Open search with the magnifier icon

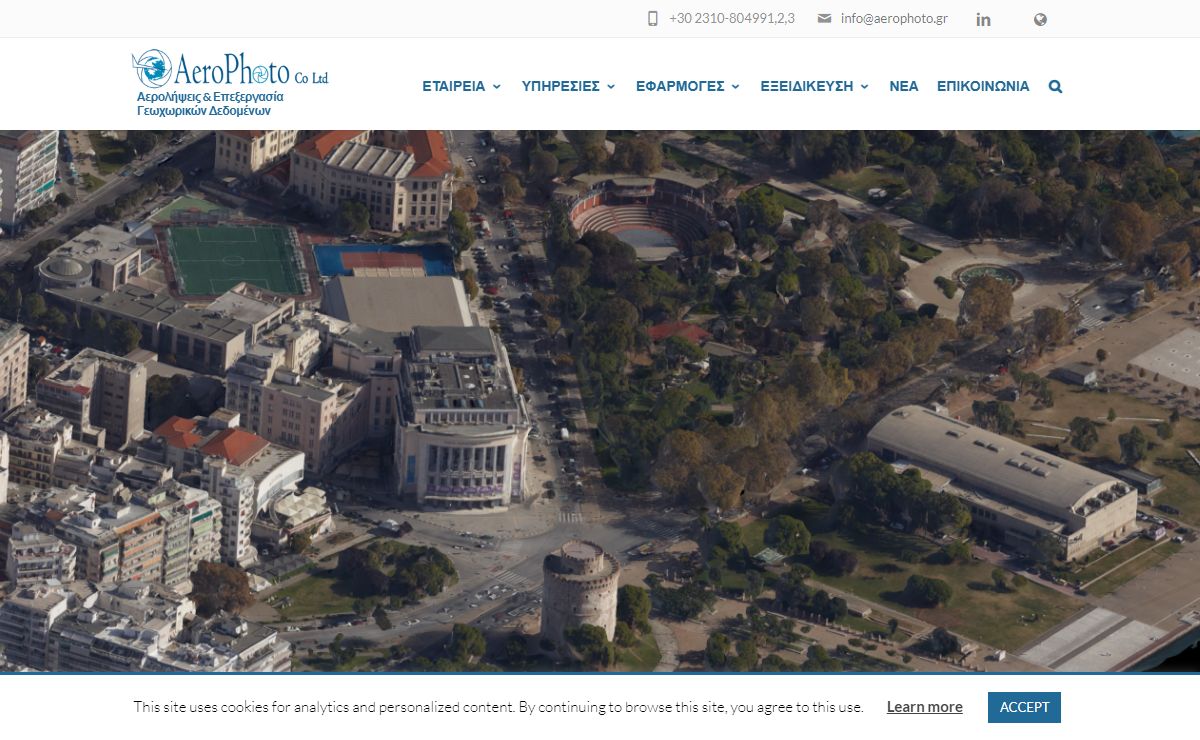tap(1055, 87)
